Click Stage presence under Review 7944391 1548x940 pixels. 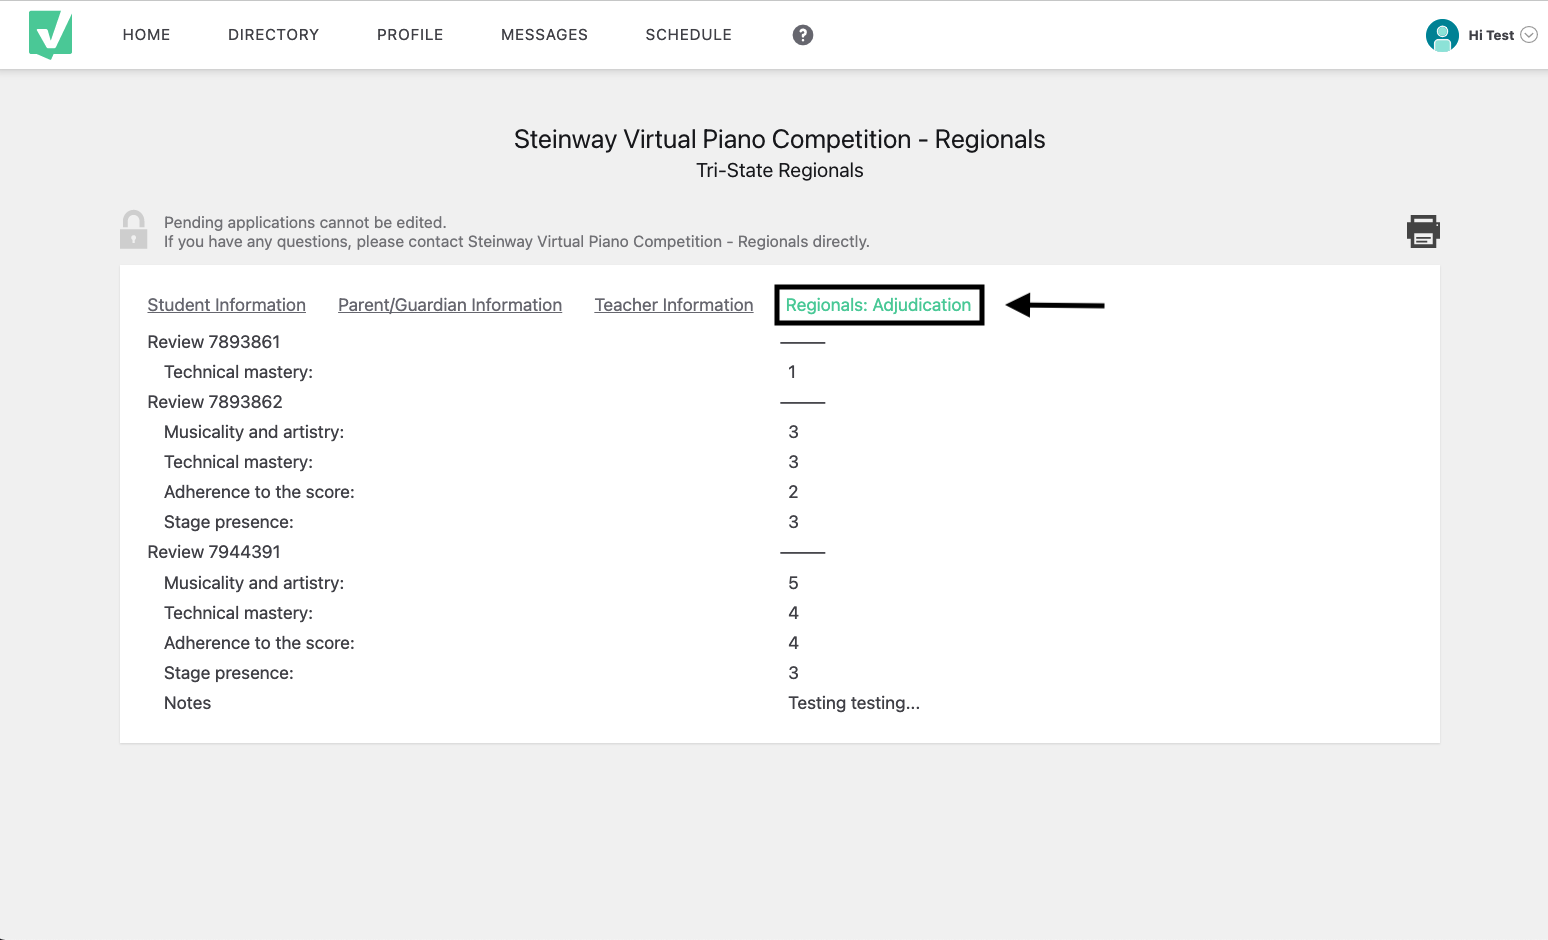coord(229,673)
